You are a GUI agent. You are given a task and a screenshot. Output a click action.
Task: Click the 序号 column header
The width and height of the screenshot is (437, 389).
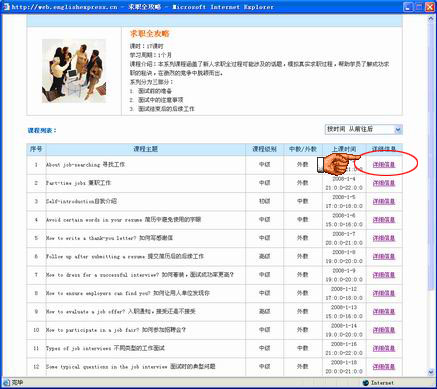tap(36, 149)
